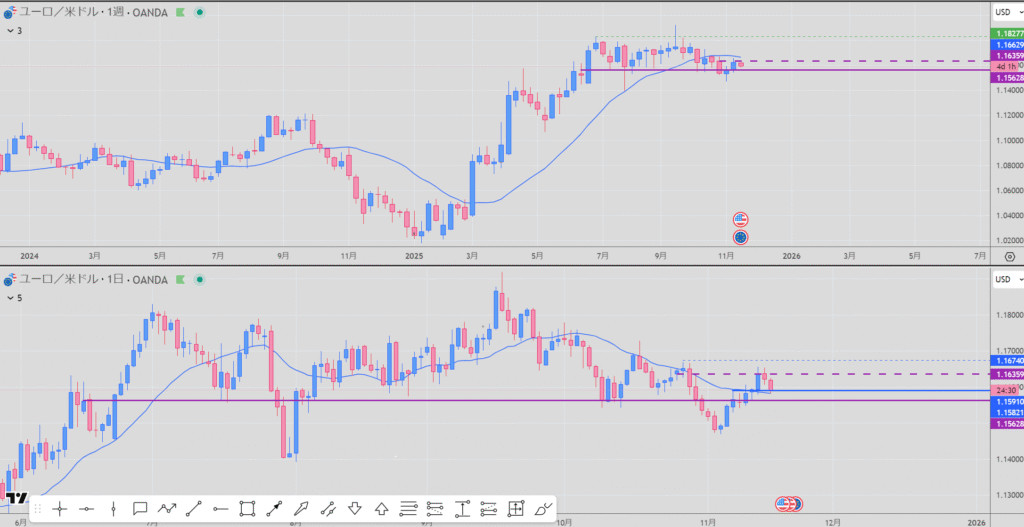Select the vertical line drawing tool
Viewport: 1024px width, 527px height.
pyautogui.click(x=113, y=509)
